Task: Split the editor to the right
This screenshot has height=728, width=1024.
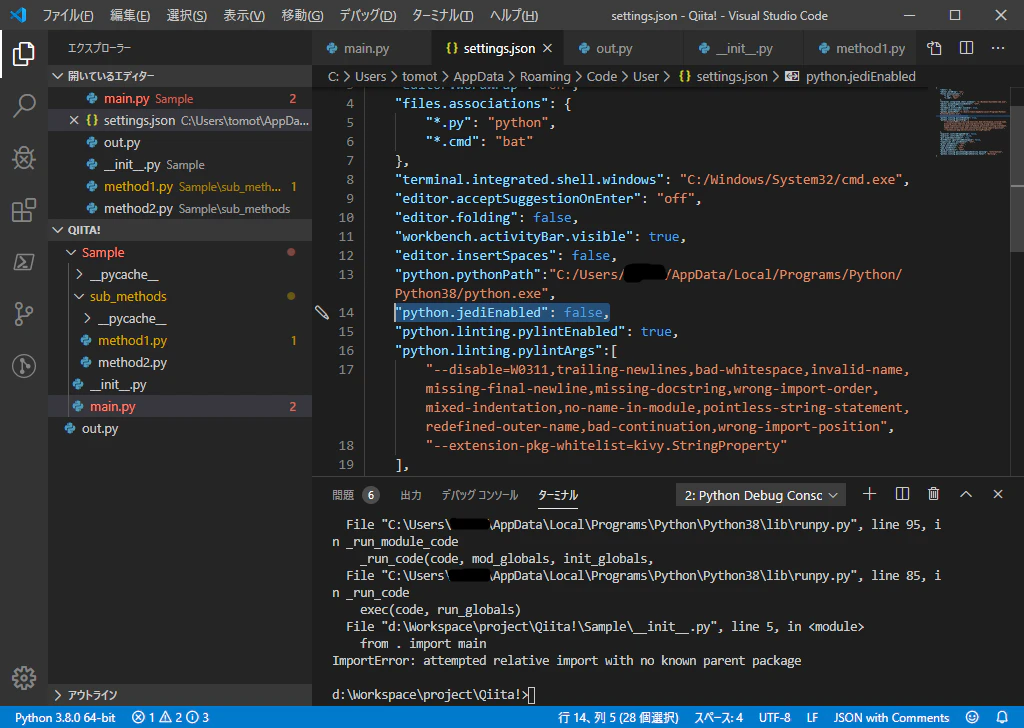Action: click(x=967, y=48)
